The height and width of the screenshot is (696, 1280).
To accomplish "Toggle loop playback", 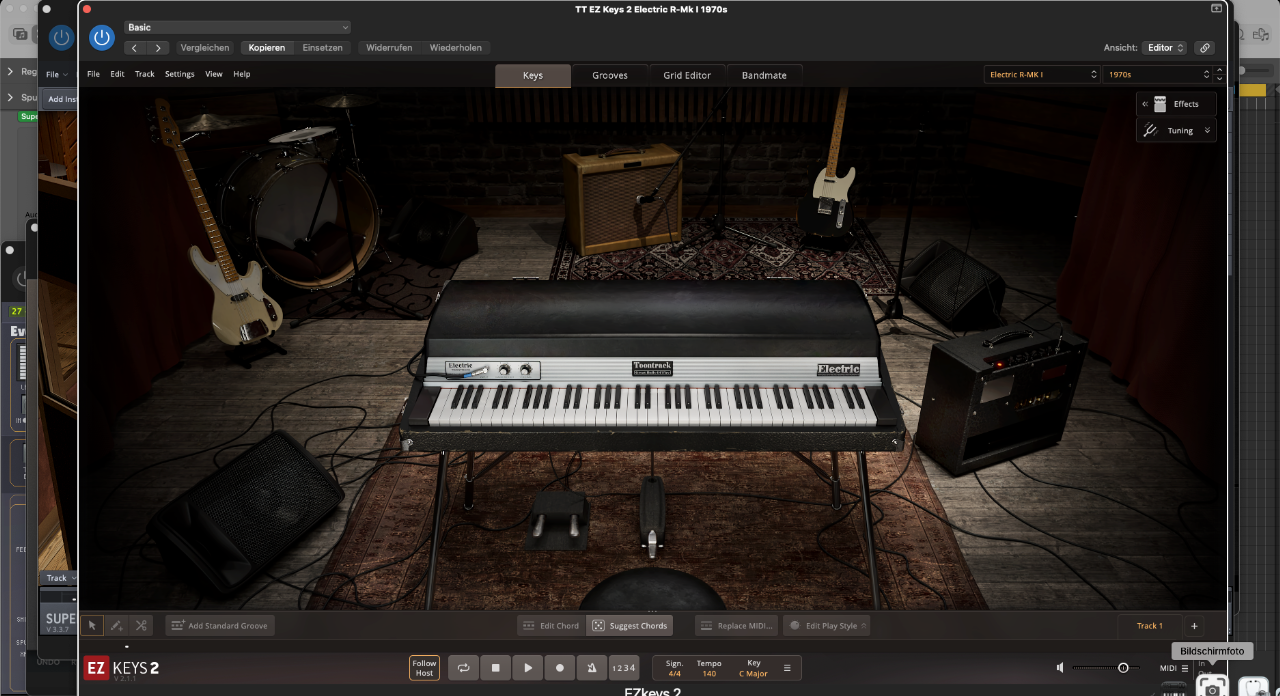I will pos(464,668).
